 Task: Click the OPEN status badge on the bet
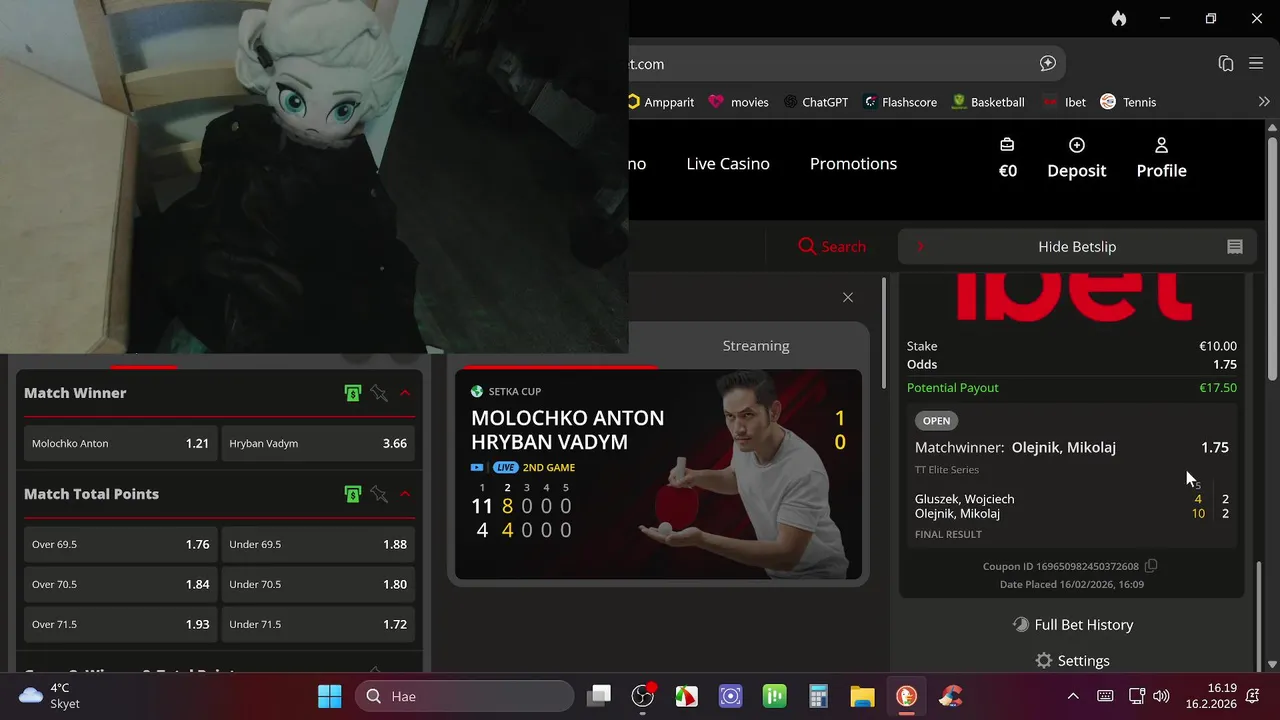(x=936, y=421)
